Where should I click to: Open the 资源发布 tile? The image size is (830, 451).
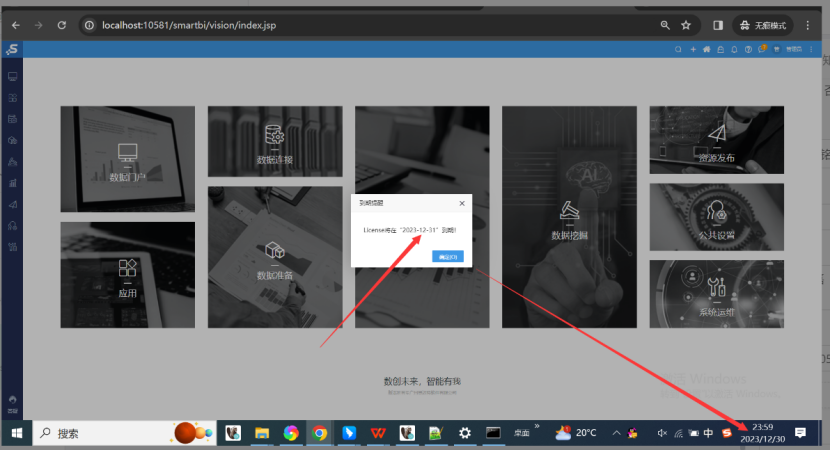click(x=716, y=140)
